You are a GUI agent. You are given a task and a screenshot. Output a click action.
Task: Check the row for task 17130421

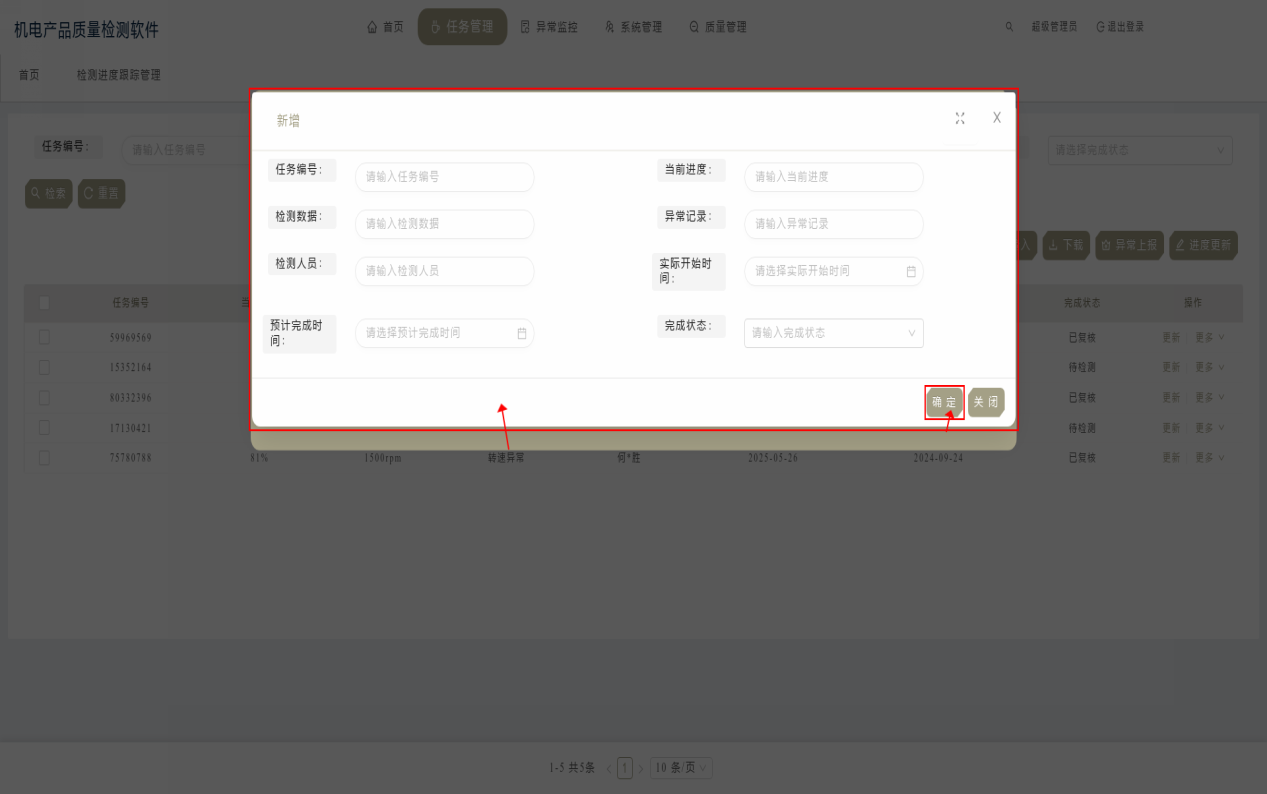click(44, 427)
